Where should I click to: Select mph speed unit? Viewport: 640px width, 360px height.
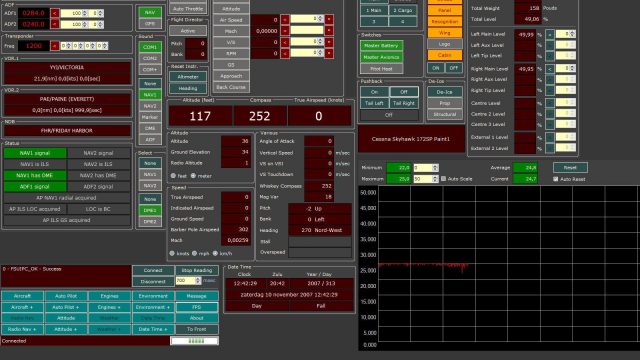[x=194, y=253]
